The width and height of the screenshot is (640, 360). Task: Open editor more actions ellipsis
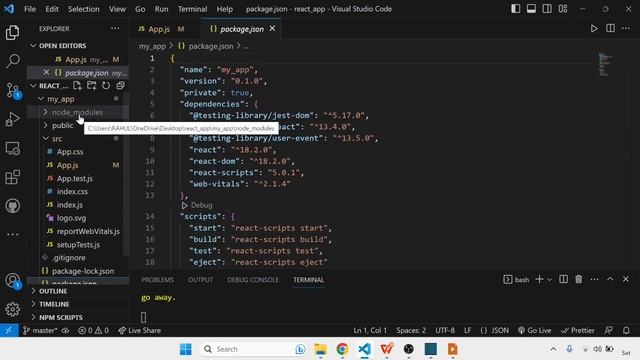(626, 29)
